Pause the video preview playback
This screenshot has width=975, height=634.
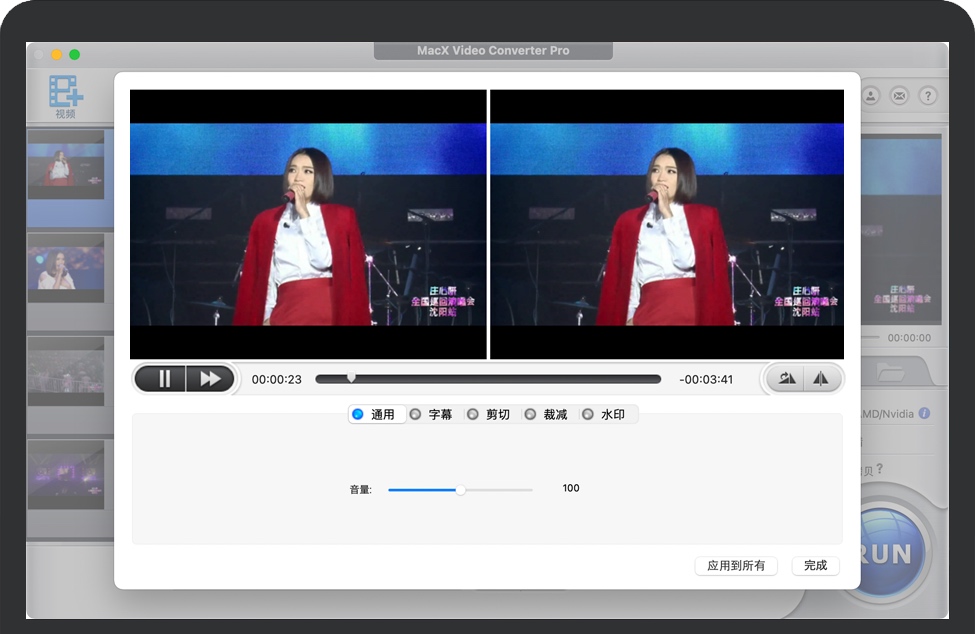[164, 379]
